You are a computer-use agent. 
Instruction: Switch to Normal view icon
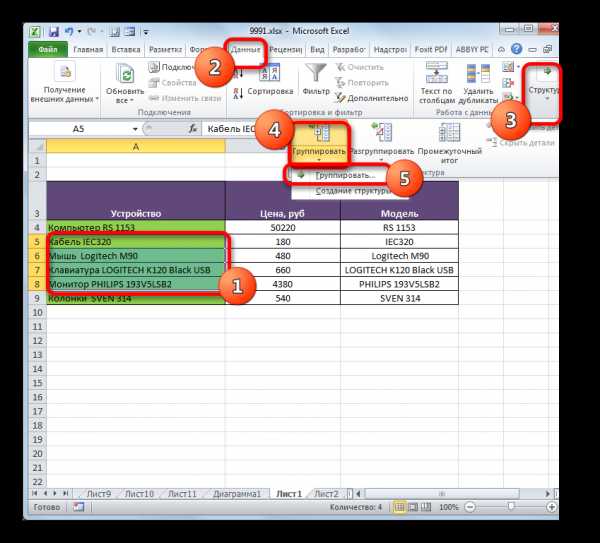(x=399, y=507)
